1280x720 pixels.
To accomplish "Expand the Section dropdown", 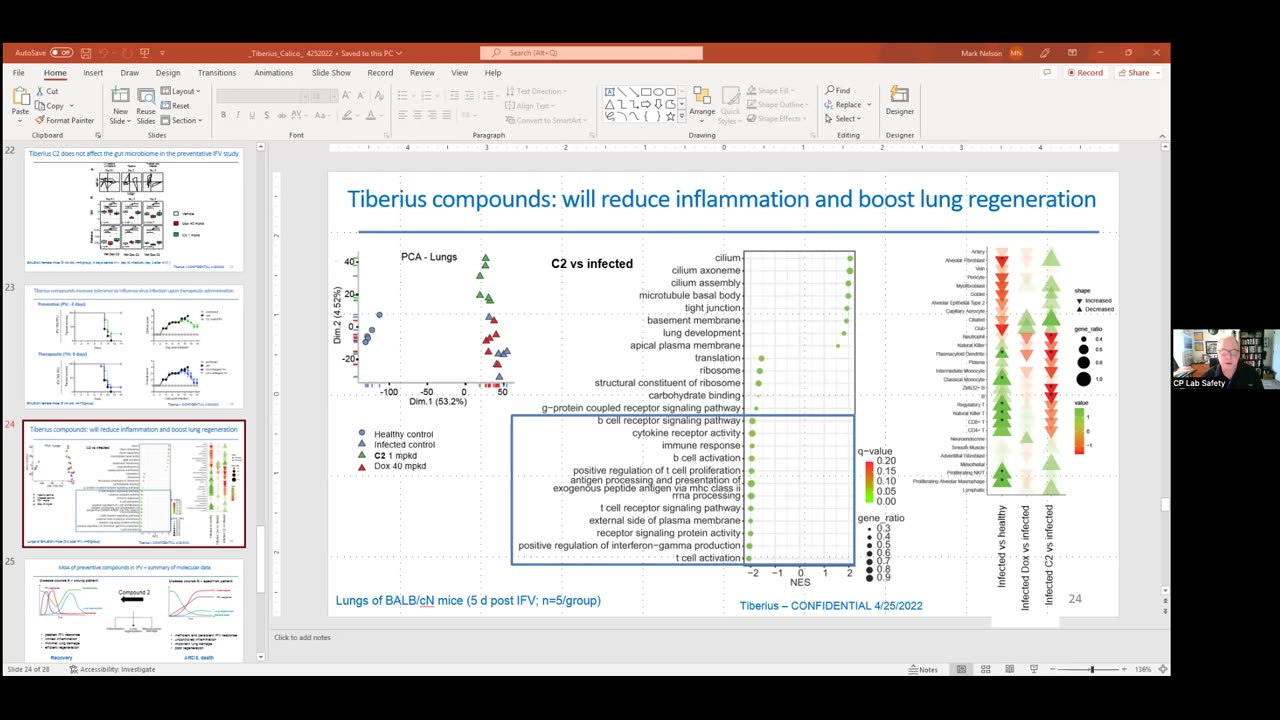I will coord(183,120).
